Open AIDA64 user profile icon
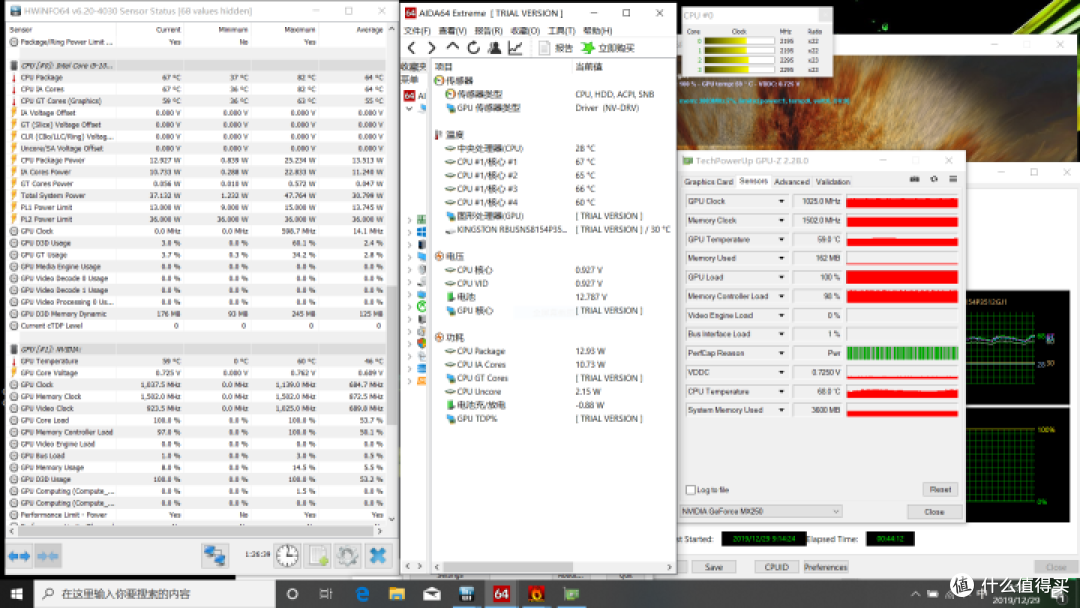The height and width of the screenshot is (608, 1080). click(494, 48)
